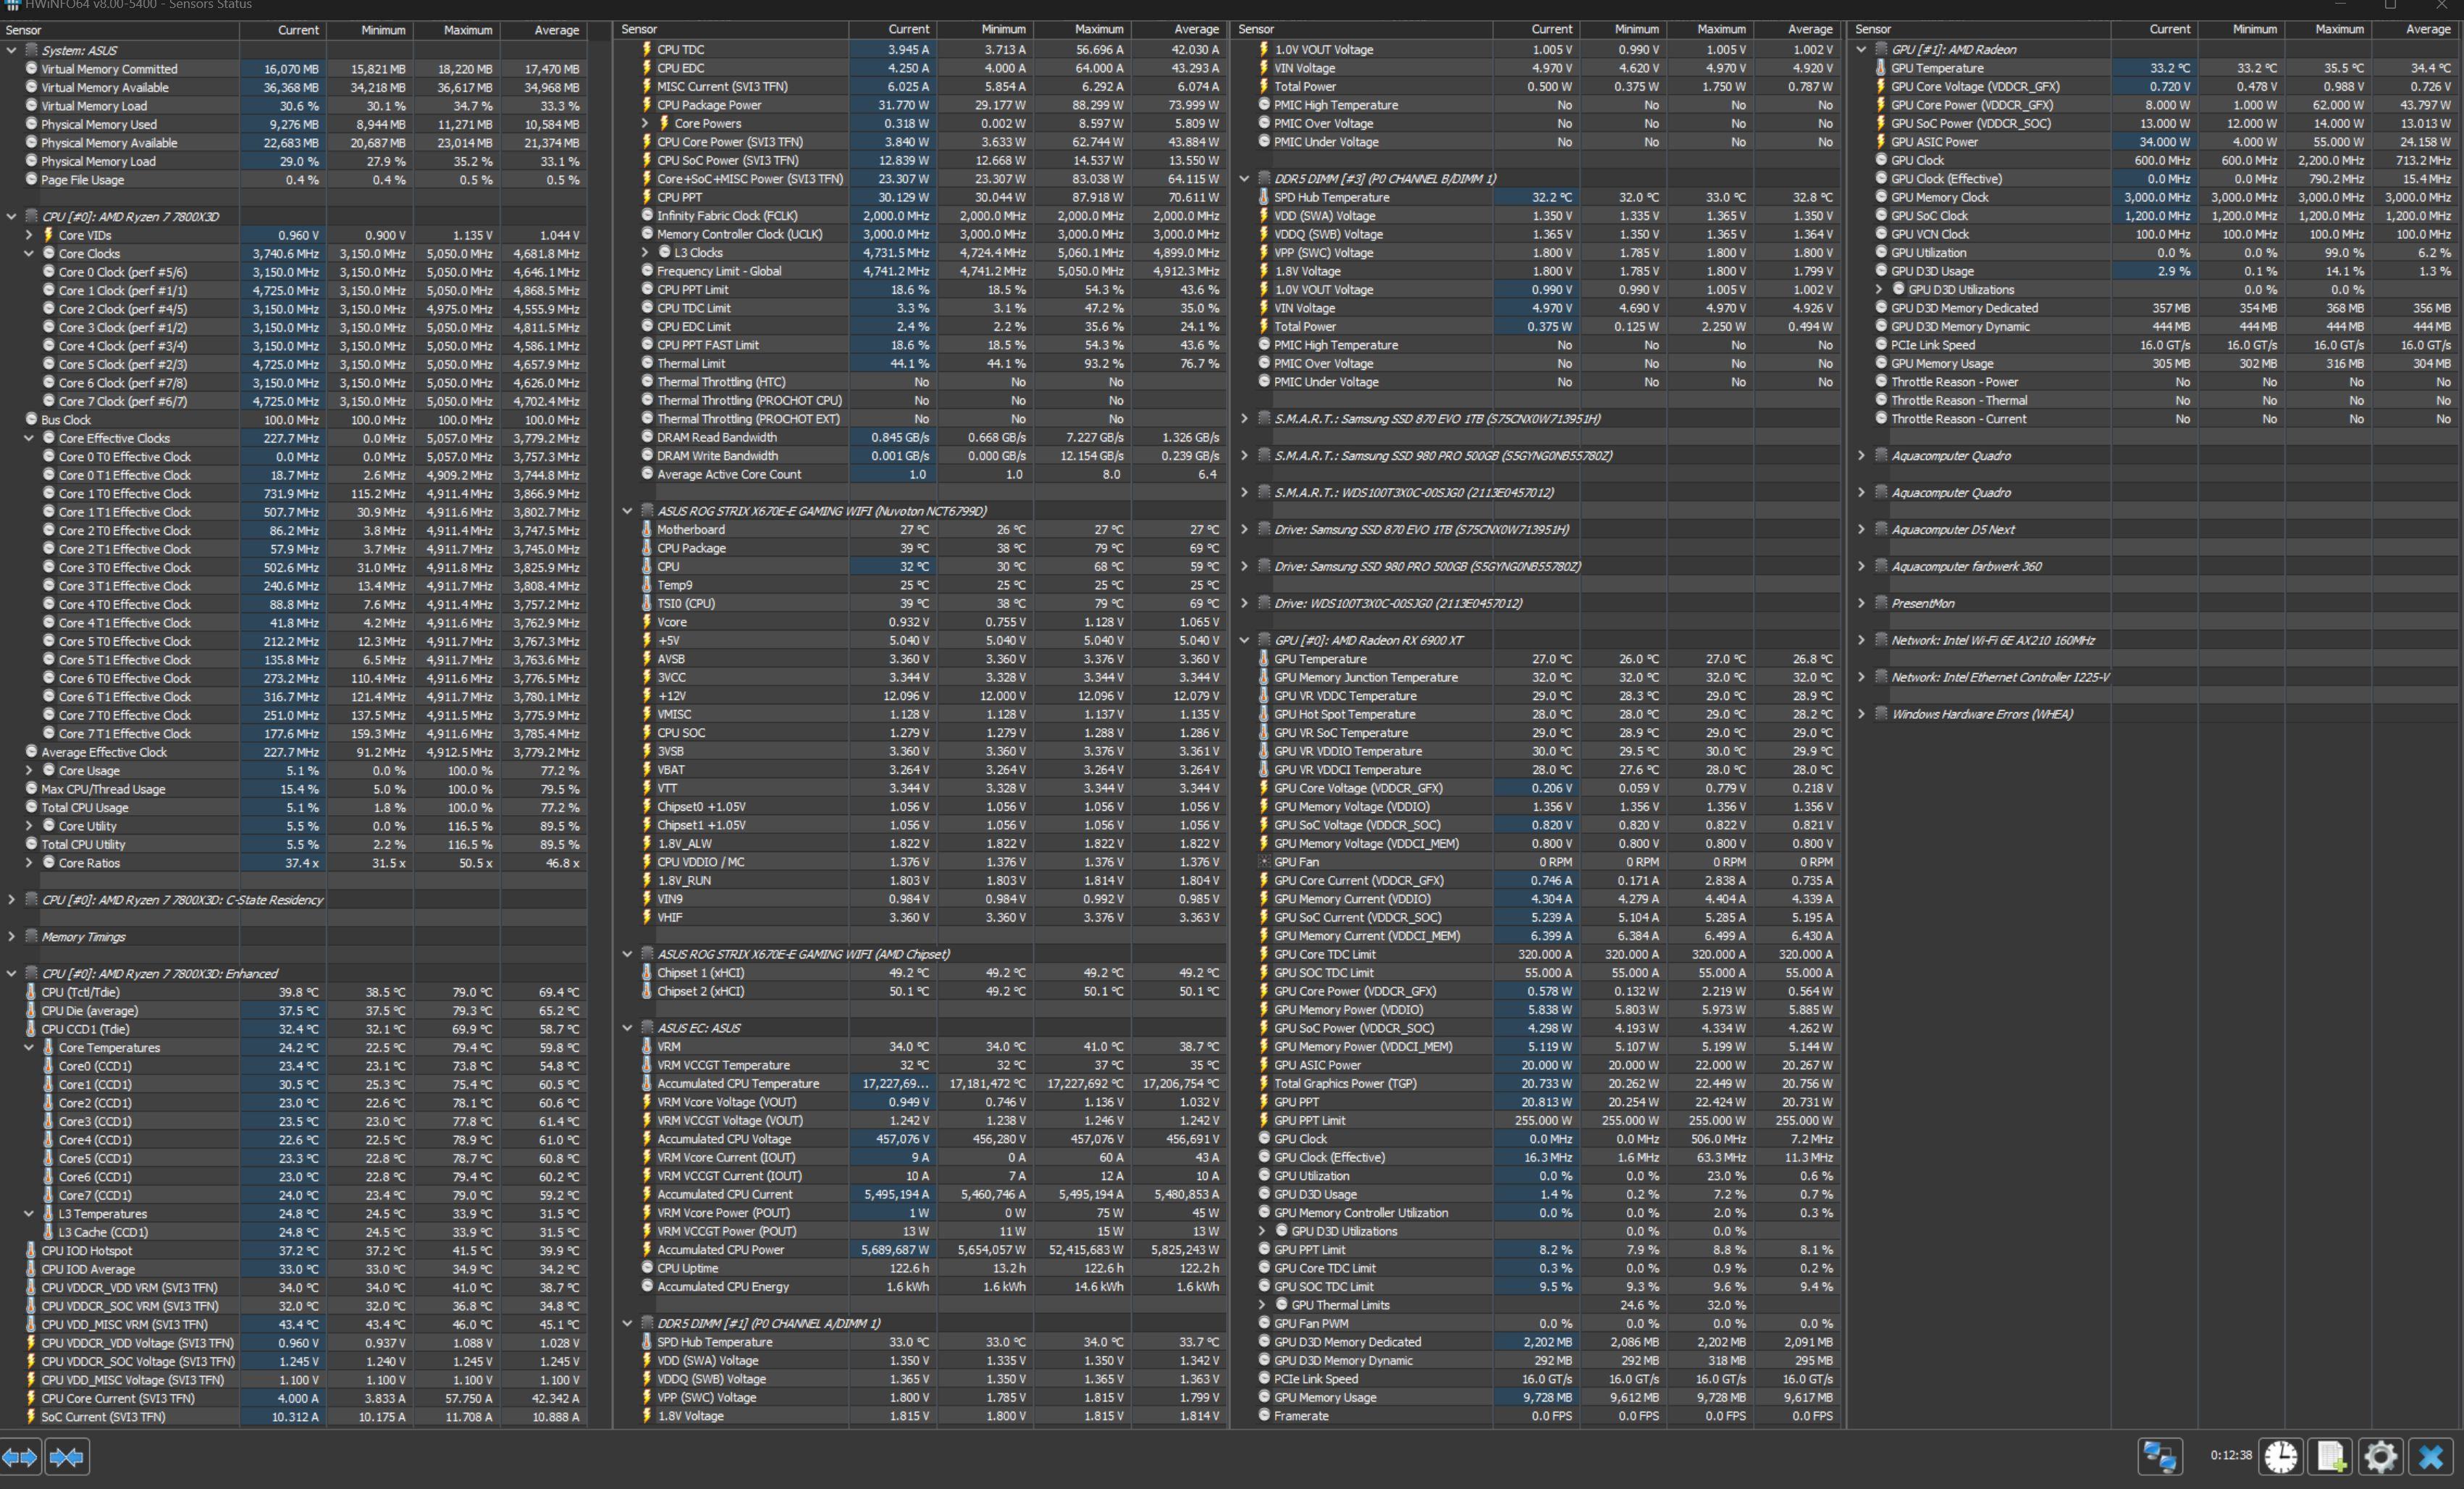The image size is (2464, 1489).
Task: Click chip icon beside Memory Timings group
Action: 31,937
